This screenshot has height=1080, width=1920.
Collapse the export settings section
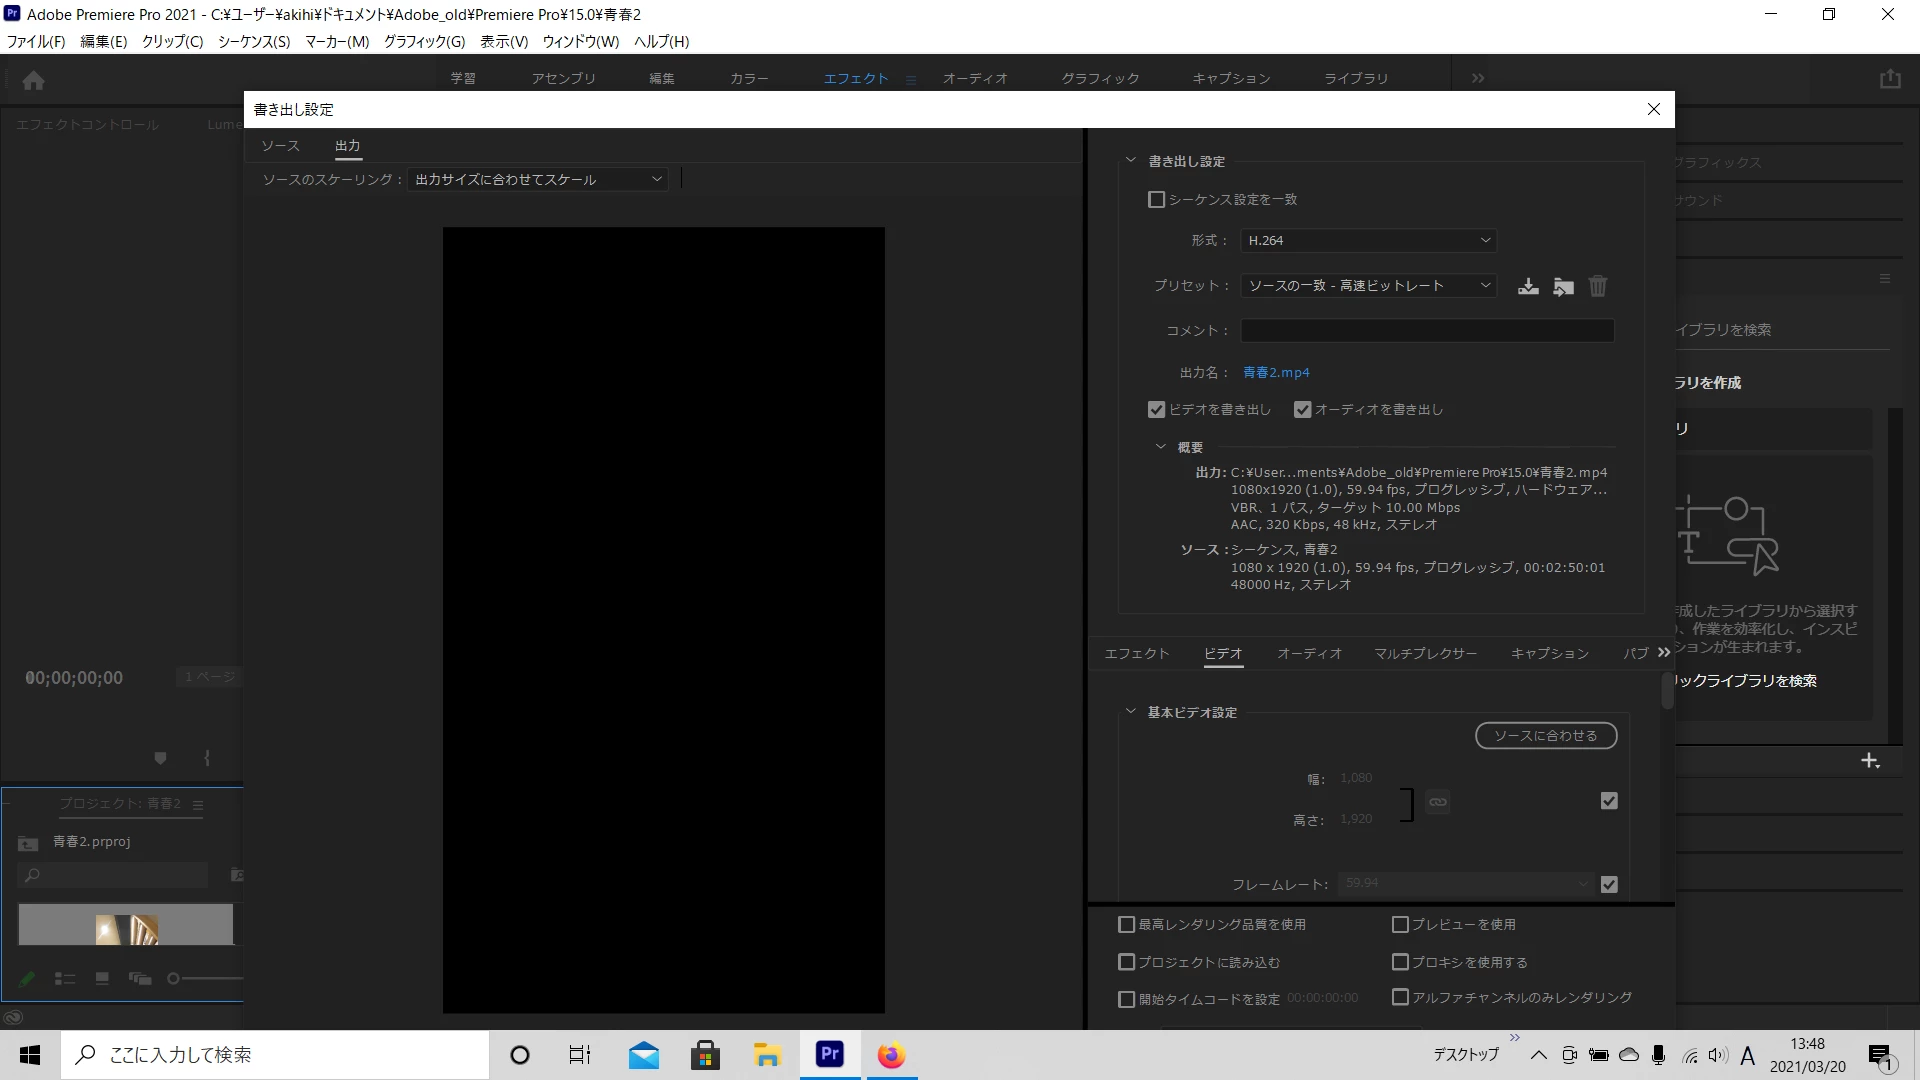tap(1130, 160)
